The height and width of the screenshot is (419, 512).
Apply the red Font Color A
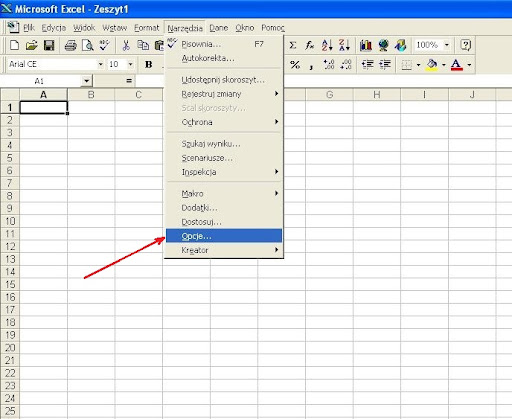coord(457,64)
